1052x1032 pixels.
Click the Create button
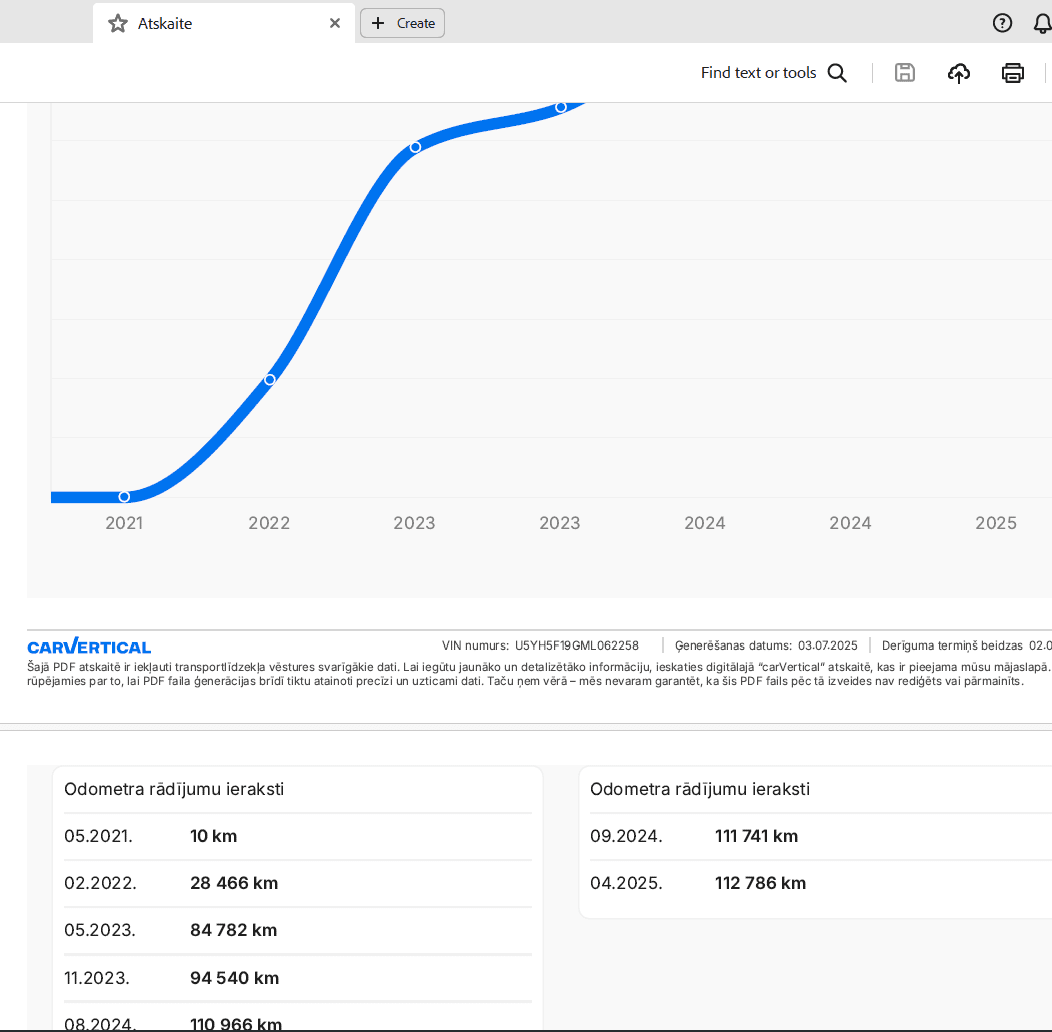point(403,23)
